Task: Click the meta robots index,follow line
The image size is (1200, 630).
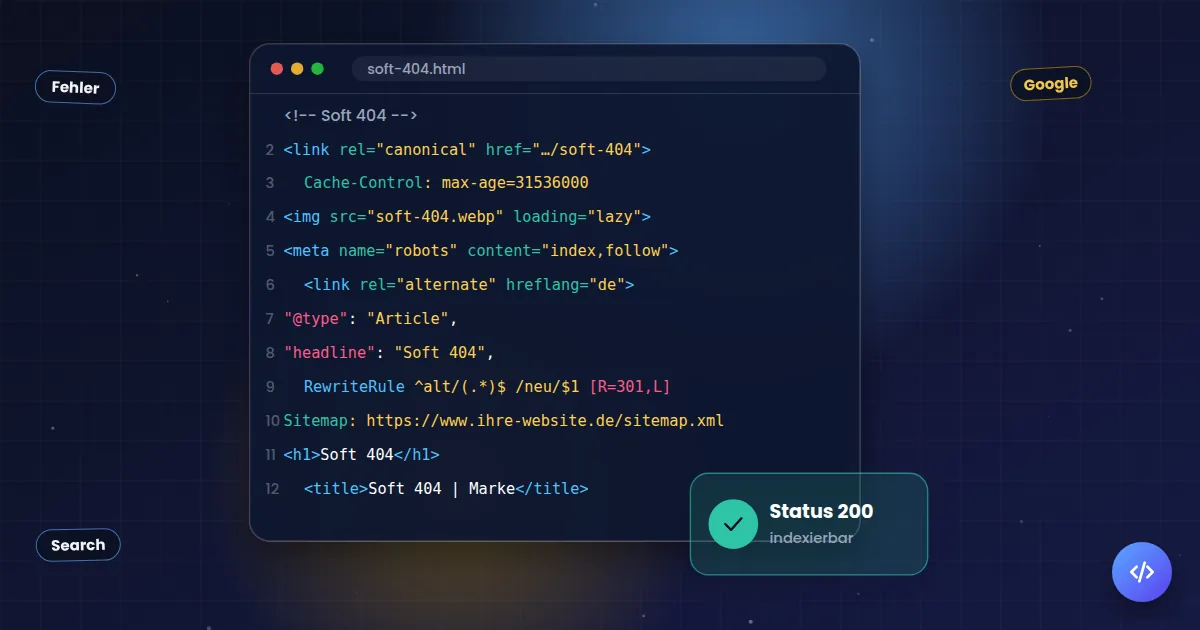Action: (481, 251)
